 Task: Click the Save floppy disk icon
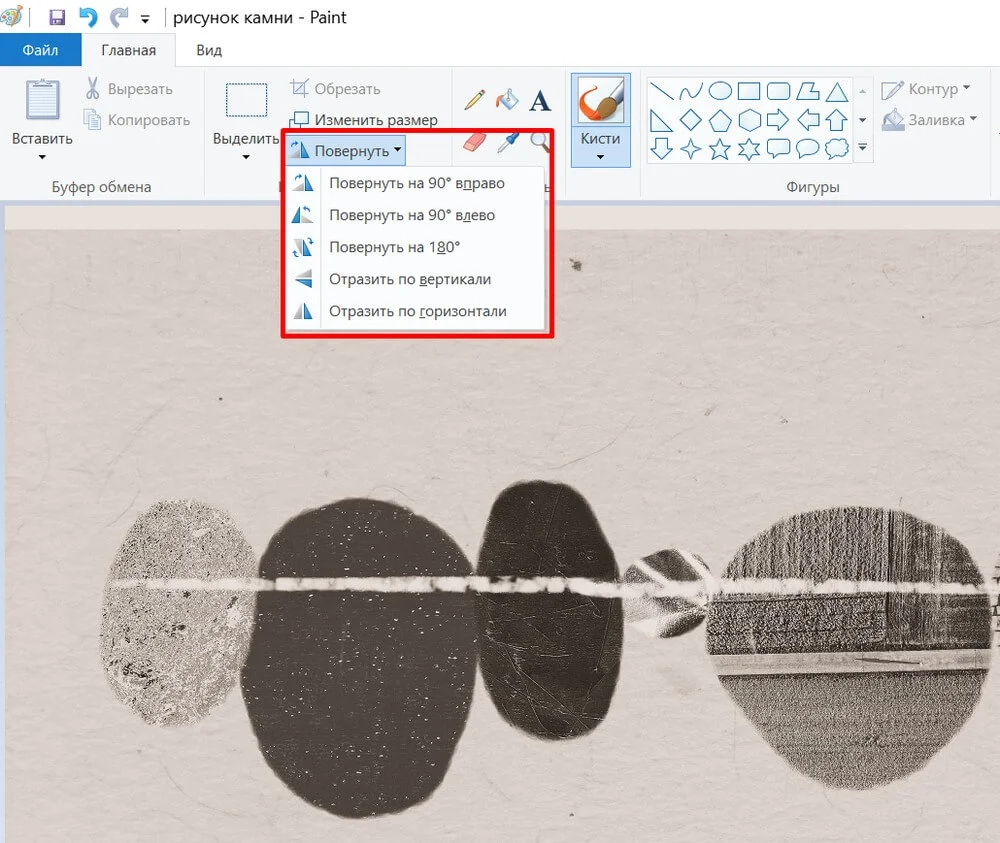(x=57, y=18)
